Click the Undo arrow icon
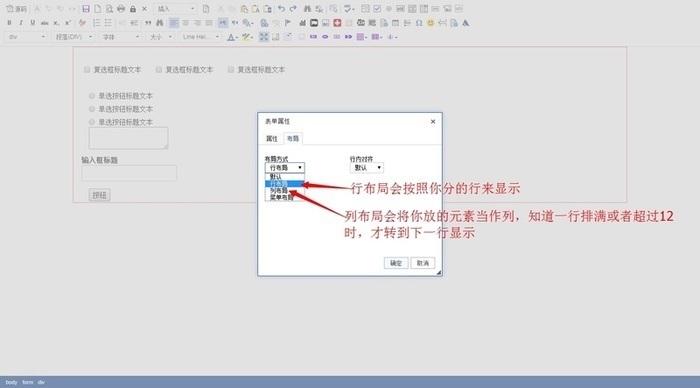 281,8
